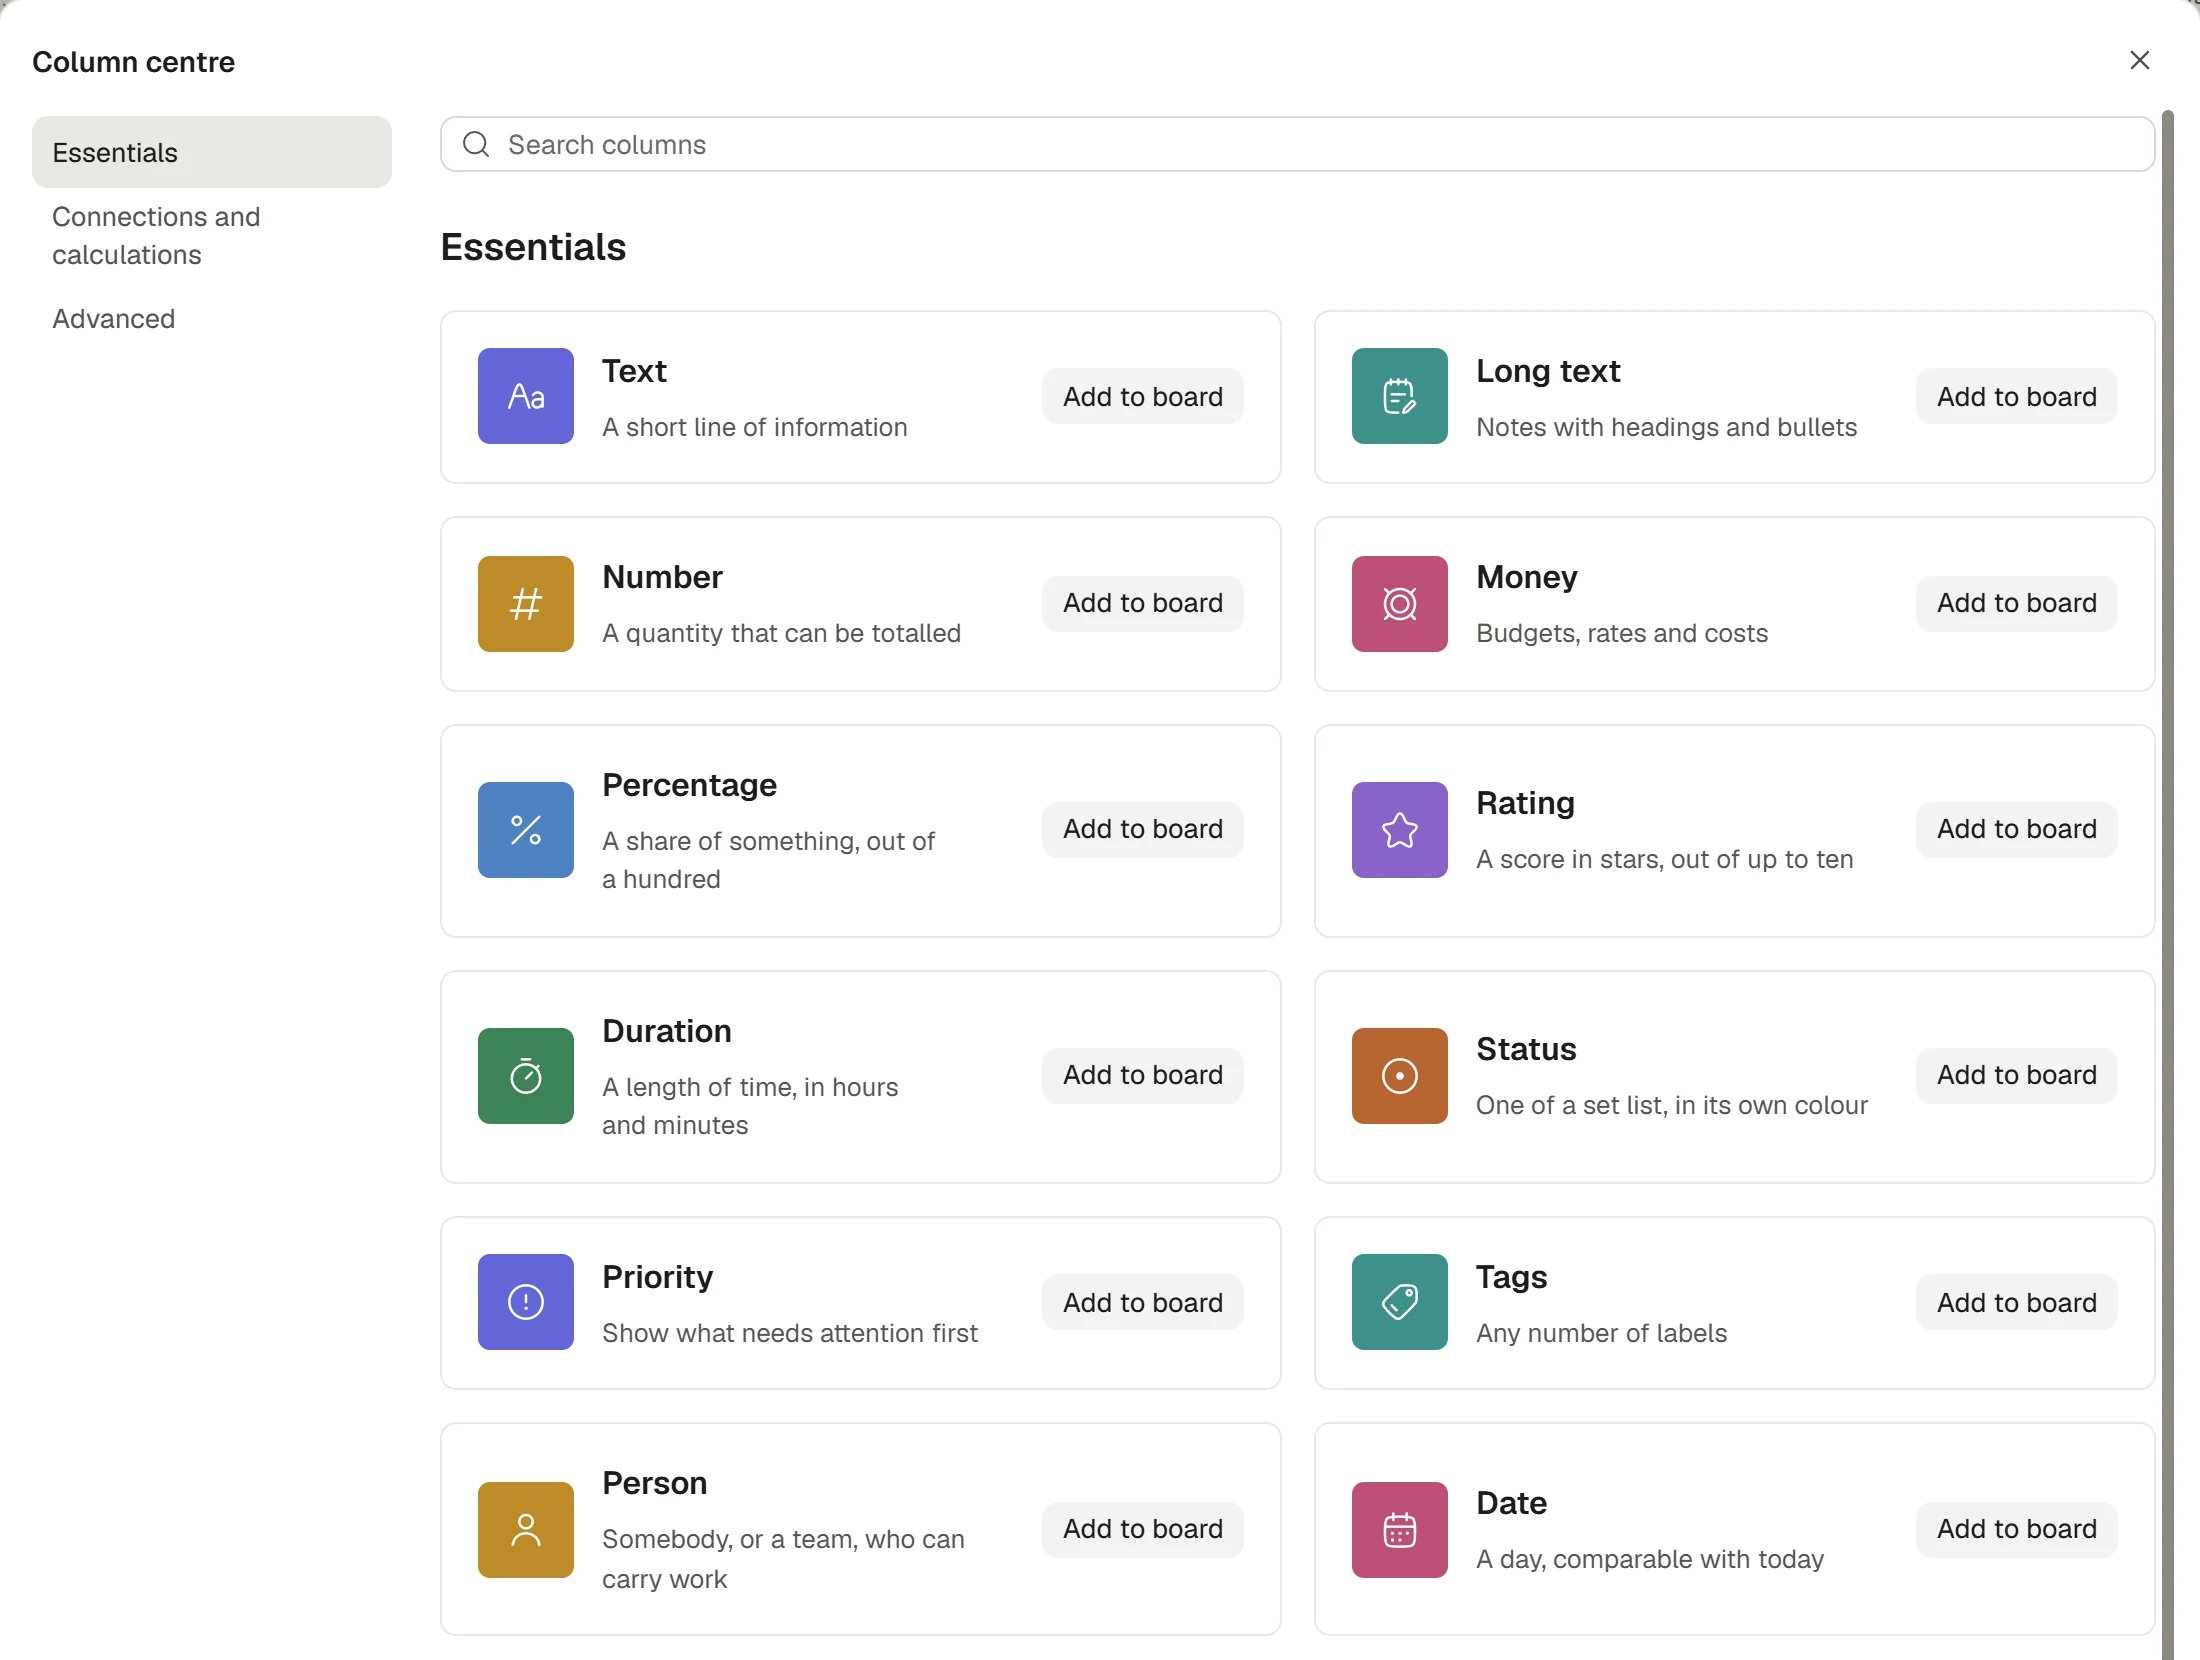Image resolution: width=2200 pixels, height=1660 pixels.
Task: Click the vertical scrollbar on the right
Action: (x=2167, y=885)
